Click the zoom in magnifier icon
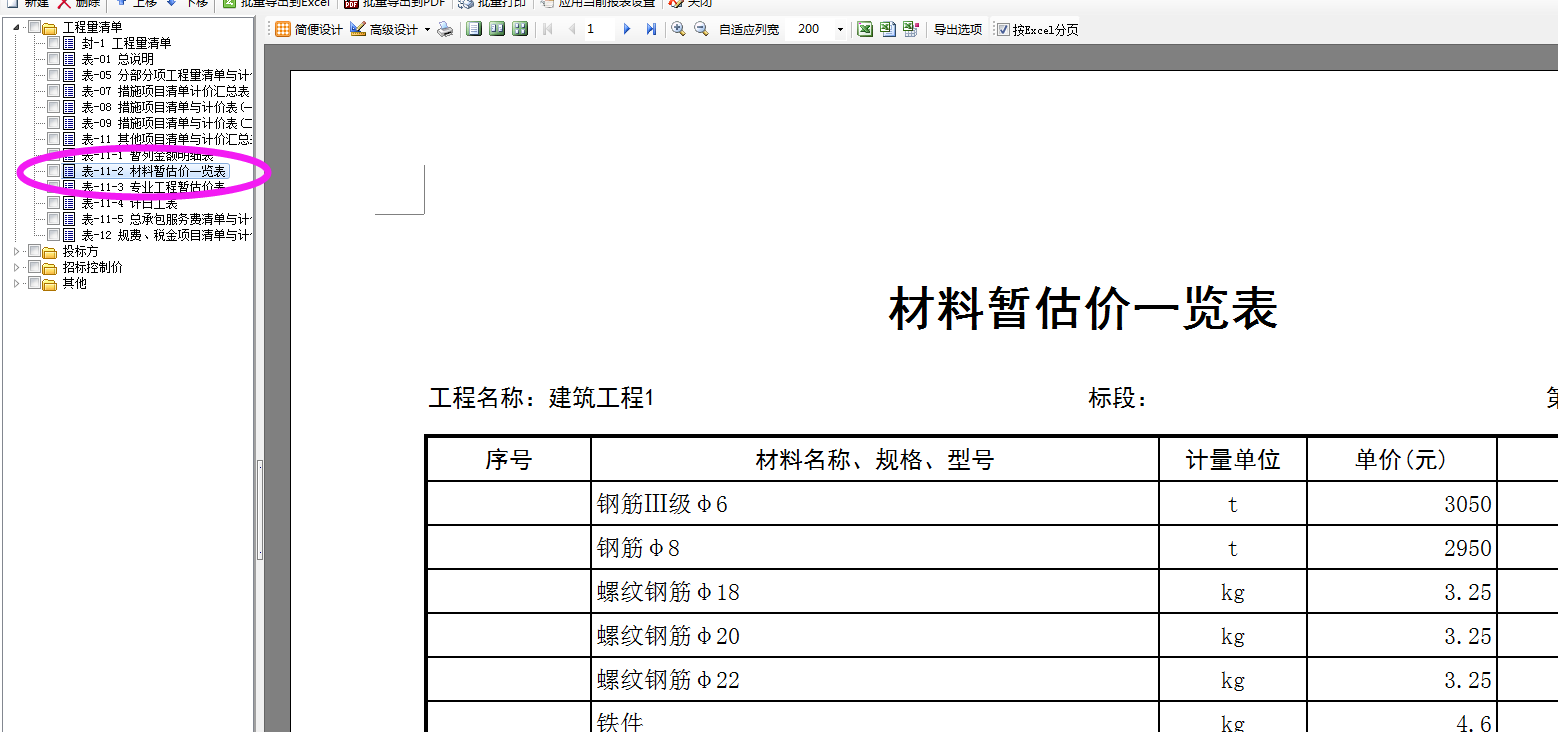 [x=678, y=29]
